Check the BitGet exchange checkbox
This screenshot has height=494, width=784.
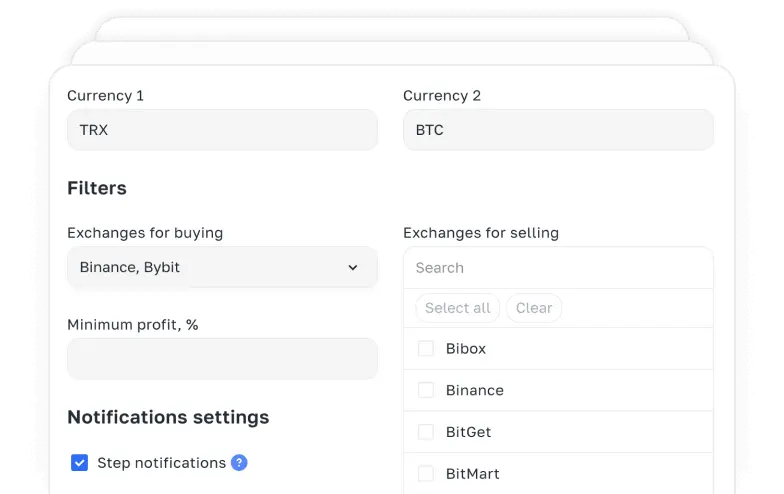(x=426, y=432)
